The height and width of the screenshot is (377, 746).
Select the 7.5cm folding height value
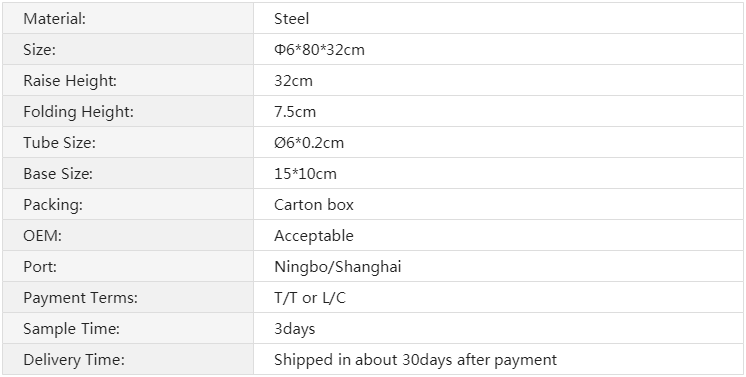coord(295,112)
